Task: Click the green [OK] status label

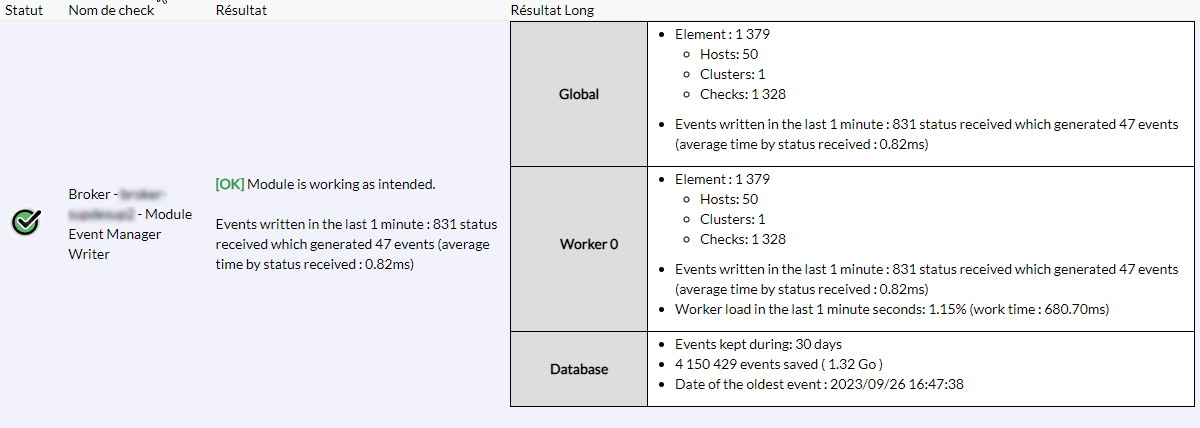Action: tap(230, 185)
